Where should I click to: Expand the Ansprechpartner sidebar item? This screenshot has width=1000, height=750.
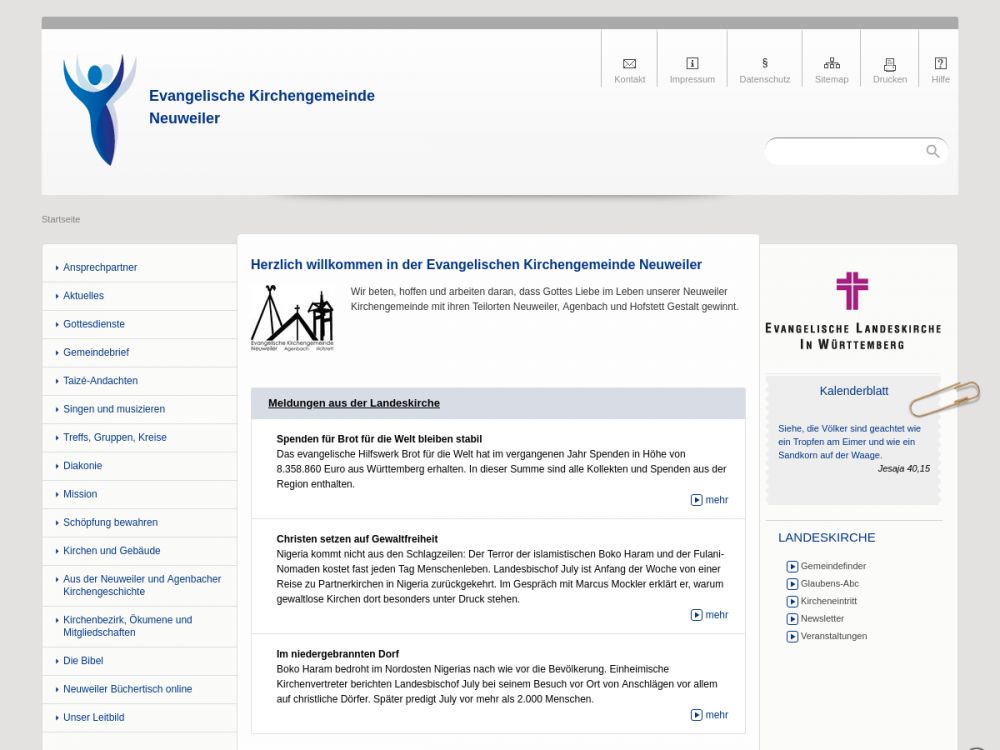100,268
